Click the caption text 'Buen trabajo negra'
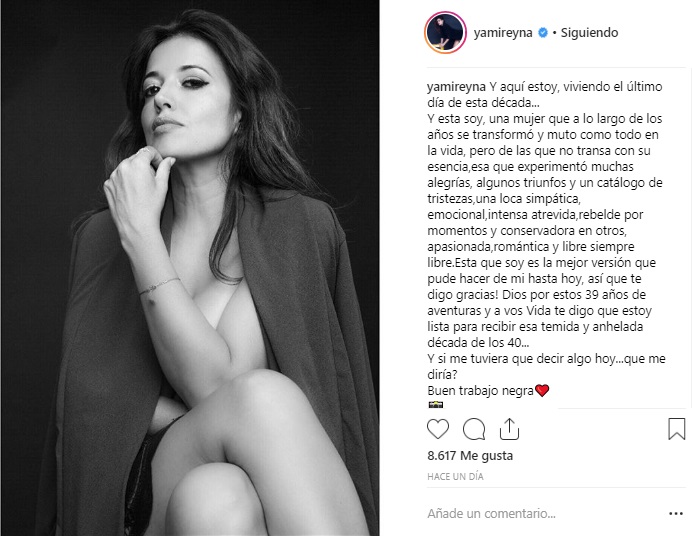The width and height of the screenshot is (692, 536). tap(481, 391)
